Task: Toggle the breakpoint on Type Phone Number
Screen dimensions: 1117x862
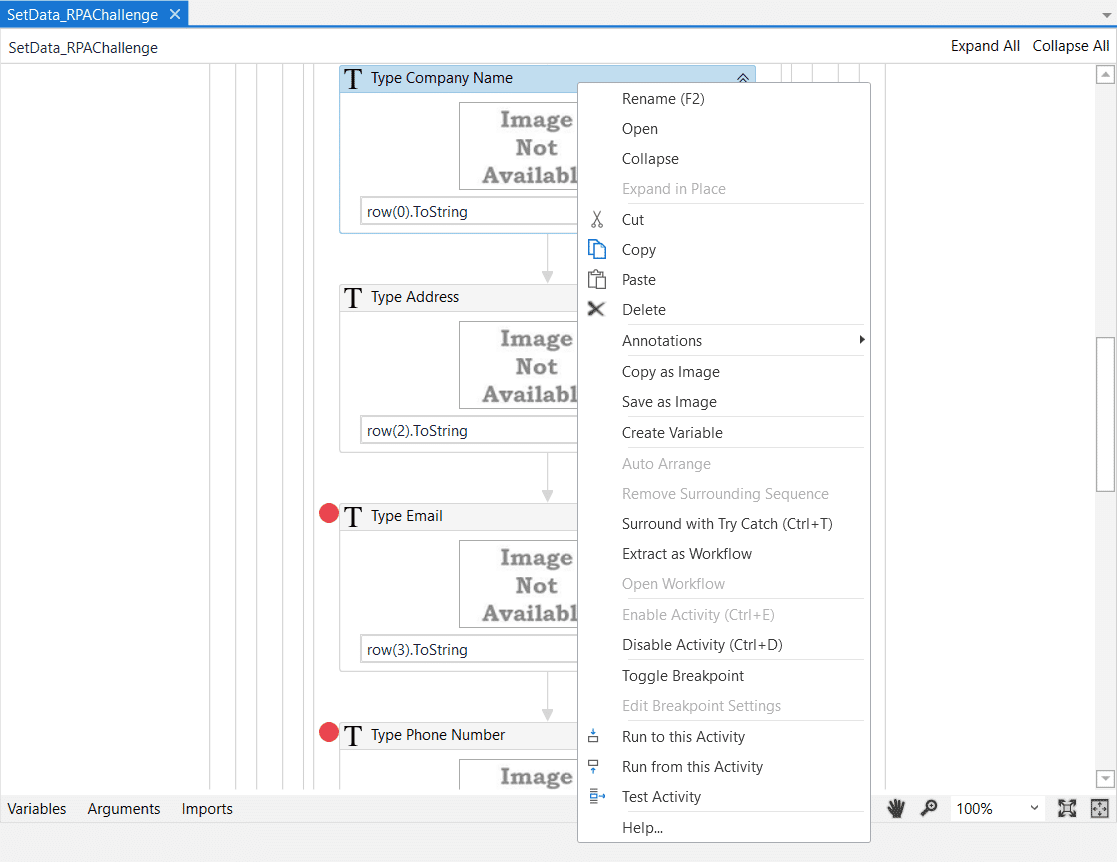Action: [x=328, y=732]
